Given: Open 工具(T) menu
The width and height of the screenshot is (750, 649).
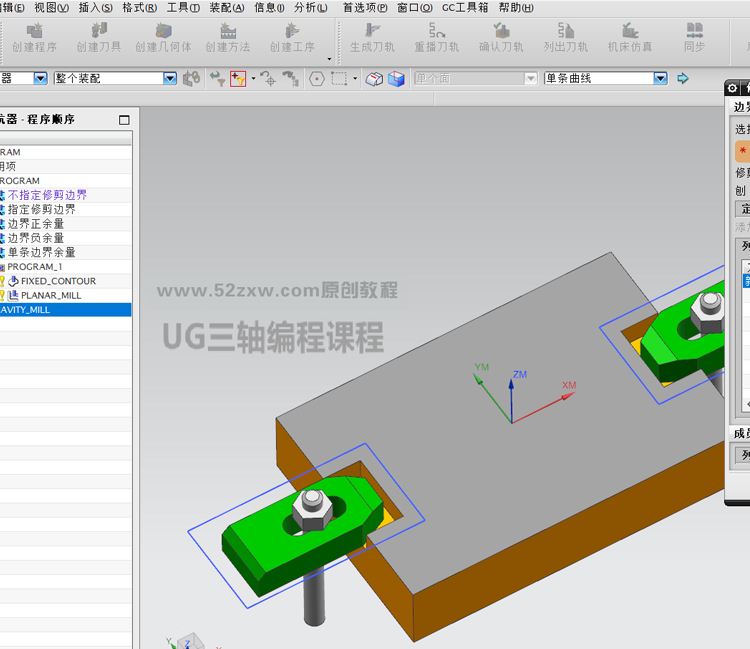Looking at the screenshot, I should point(183,8).
